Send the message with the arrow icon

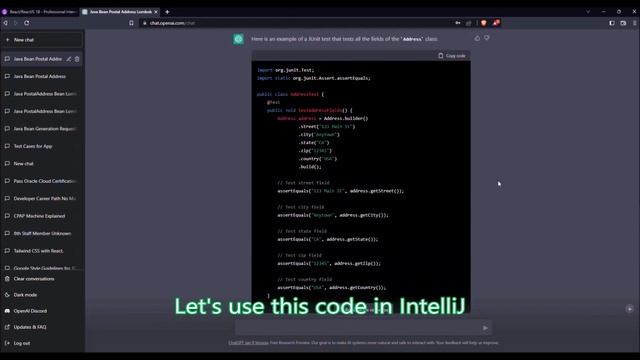click(x=485, y=328)
